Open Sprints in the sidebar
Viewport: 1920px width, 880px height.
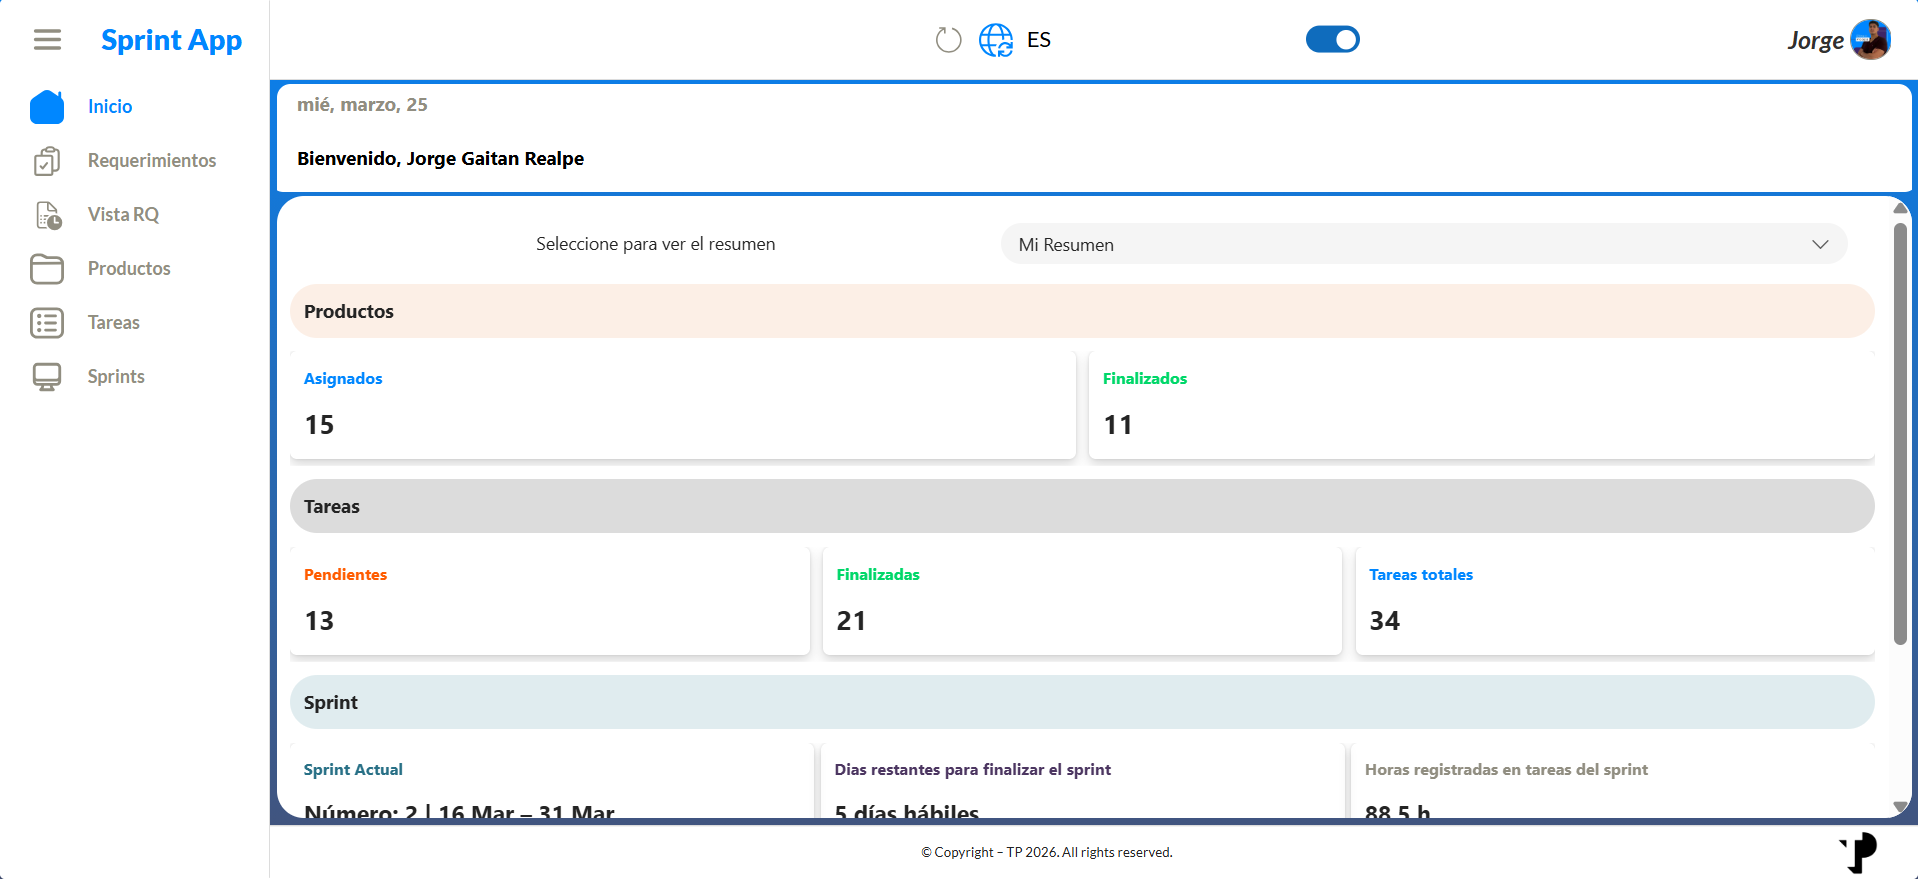click(116, 376)
